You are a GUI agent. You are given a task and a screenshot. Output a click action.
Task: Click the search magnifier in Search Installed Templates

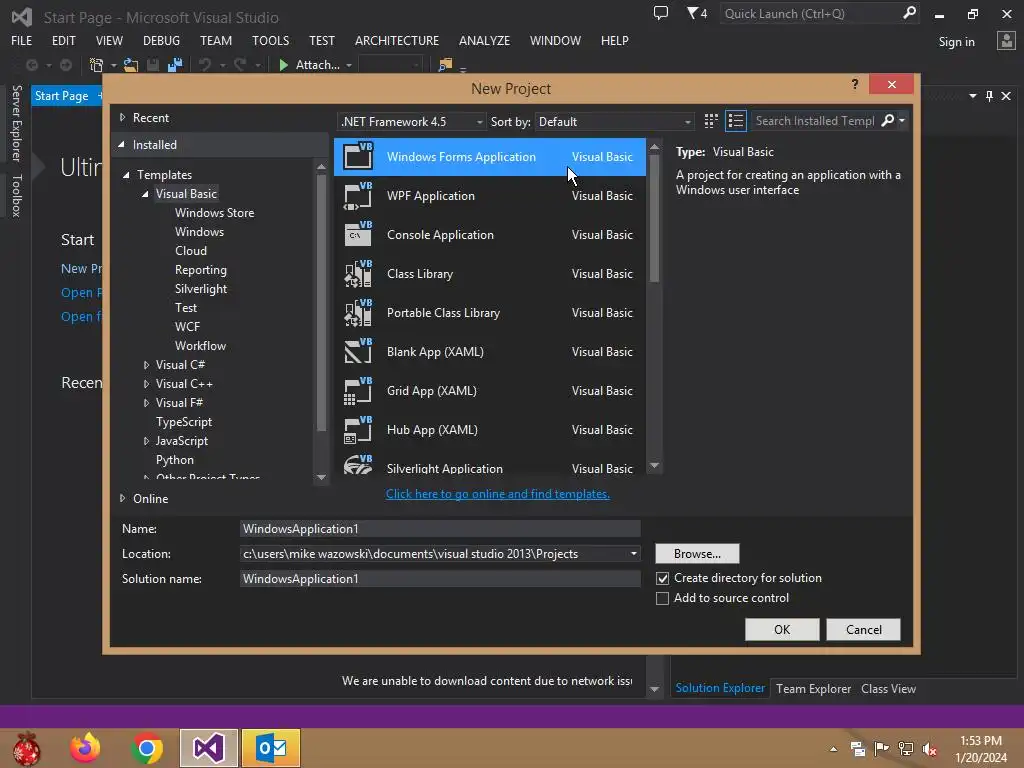tap(888, 120)
